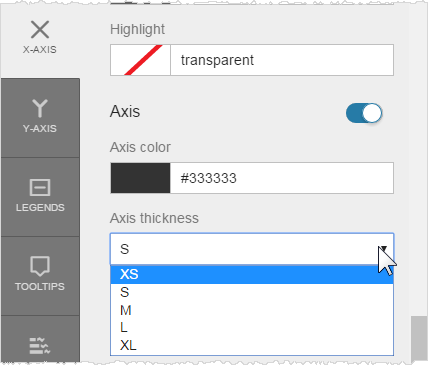This screenshot has height=366, width=429.
Task: Pick L from the Axis thickness options
Action: (x=252, y=328)
